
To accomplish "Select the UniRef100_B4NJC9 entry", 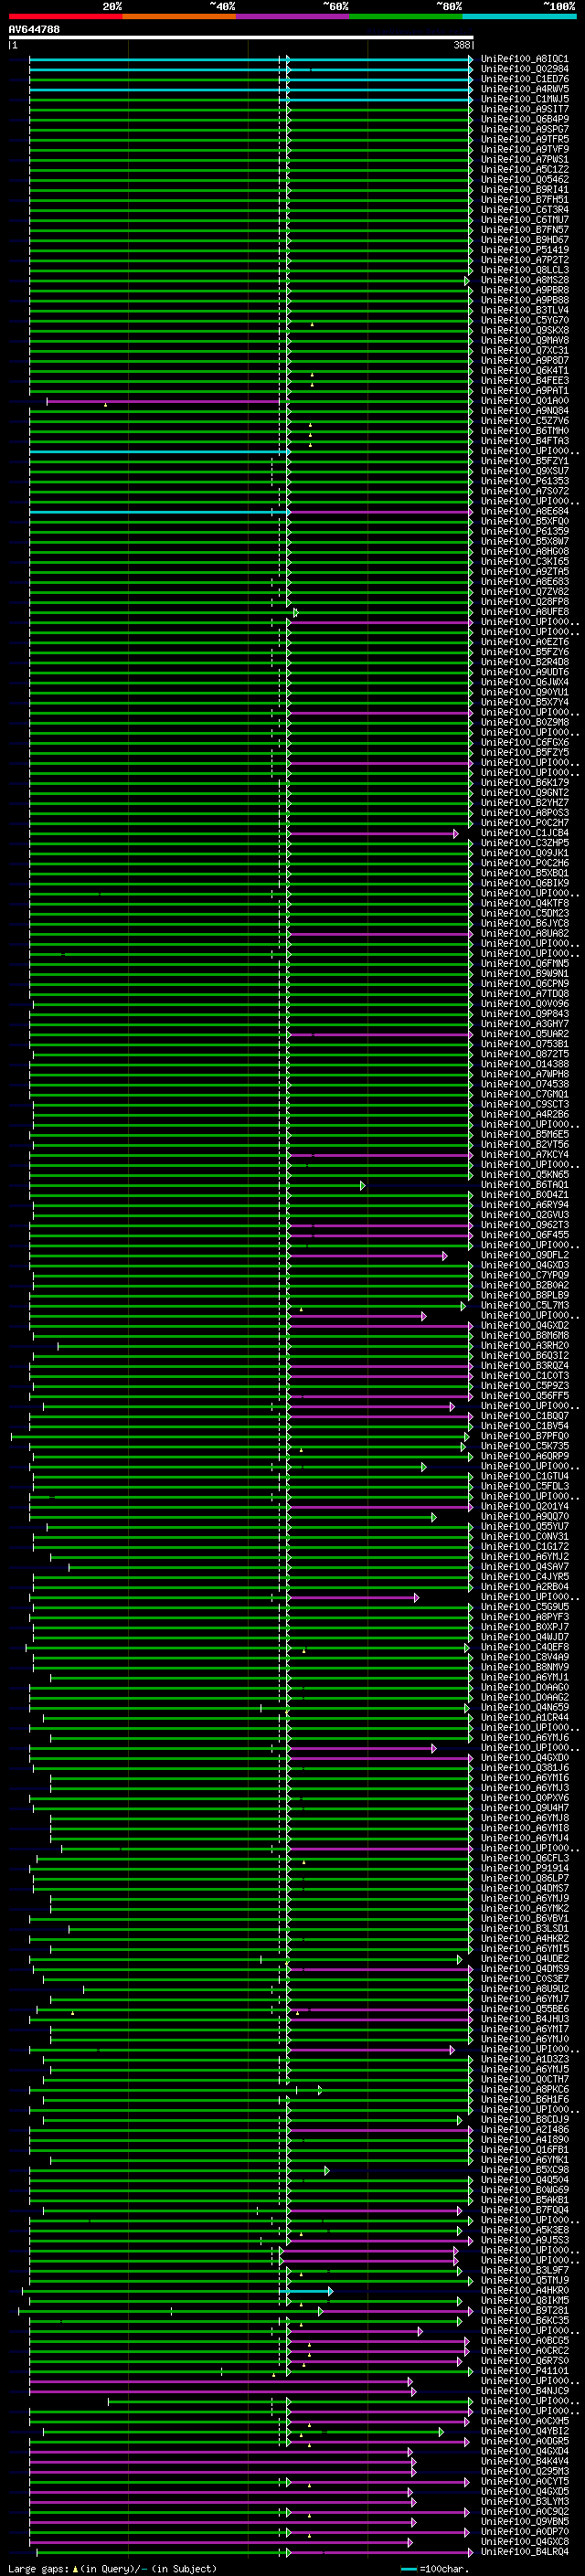I will [x=524, y=2391].
